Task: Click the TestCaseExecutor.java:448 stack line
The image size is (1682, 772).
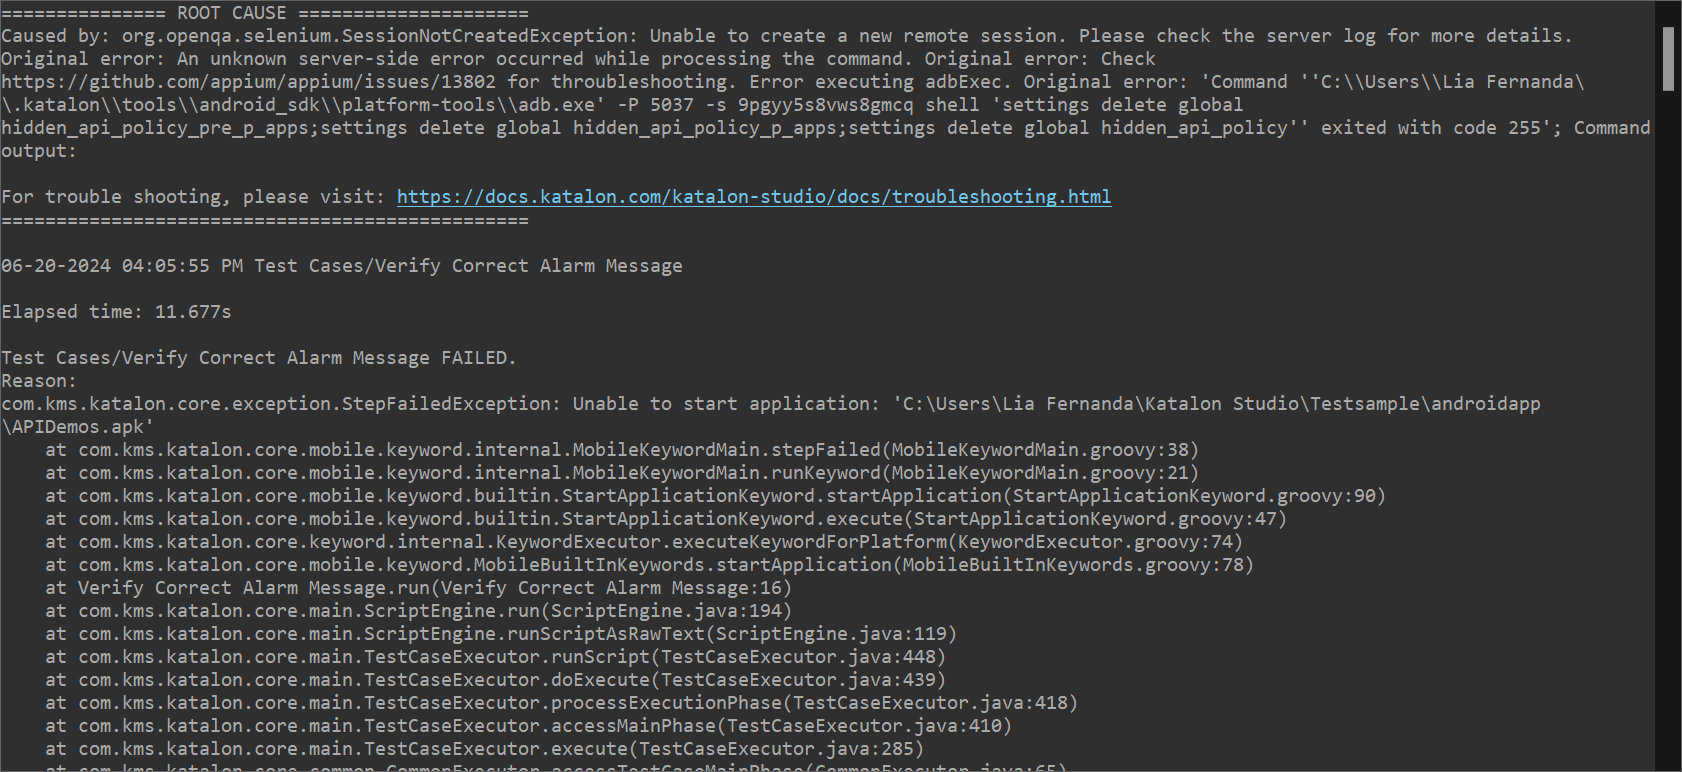Action: tap(494, 657)
